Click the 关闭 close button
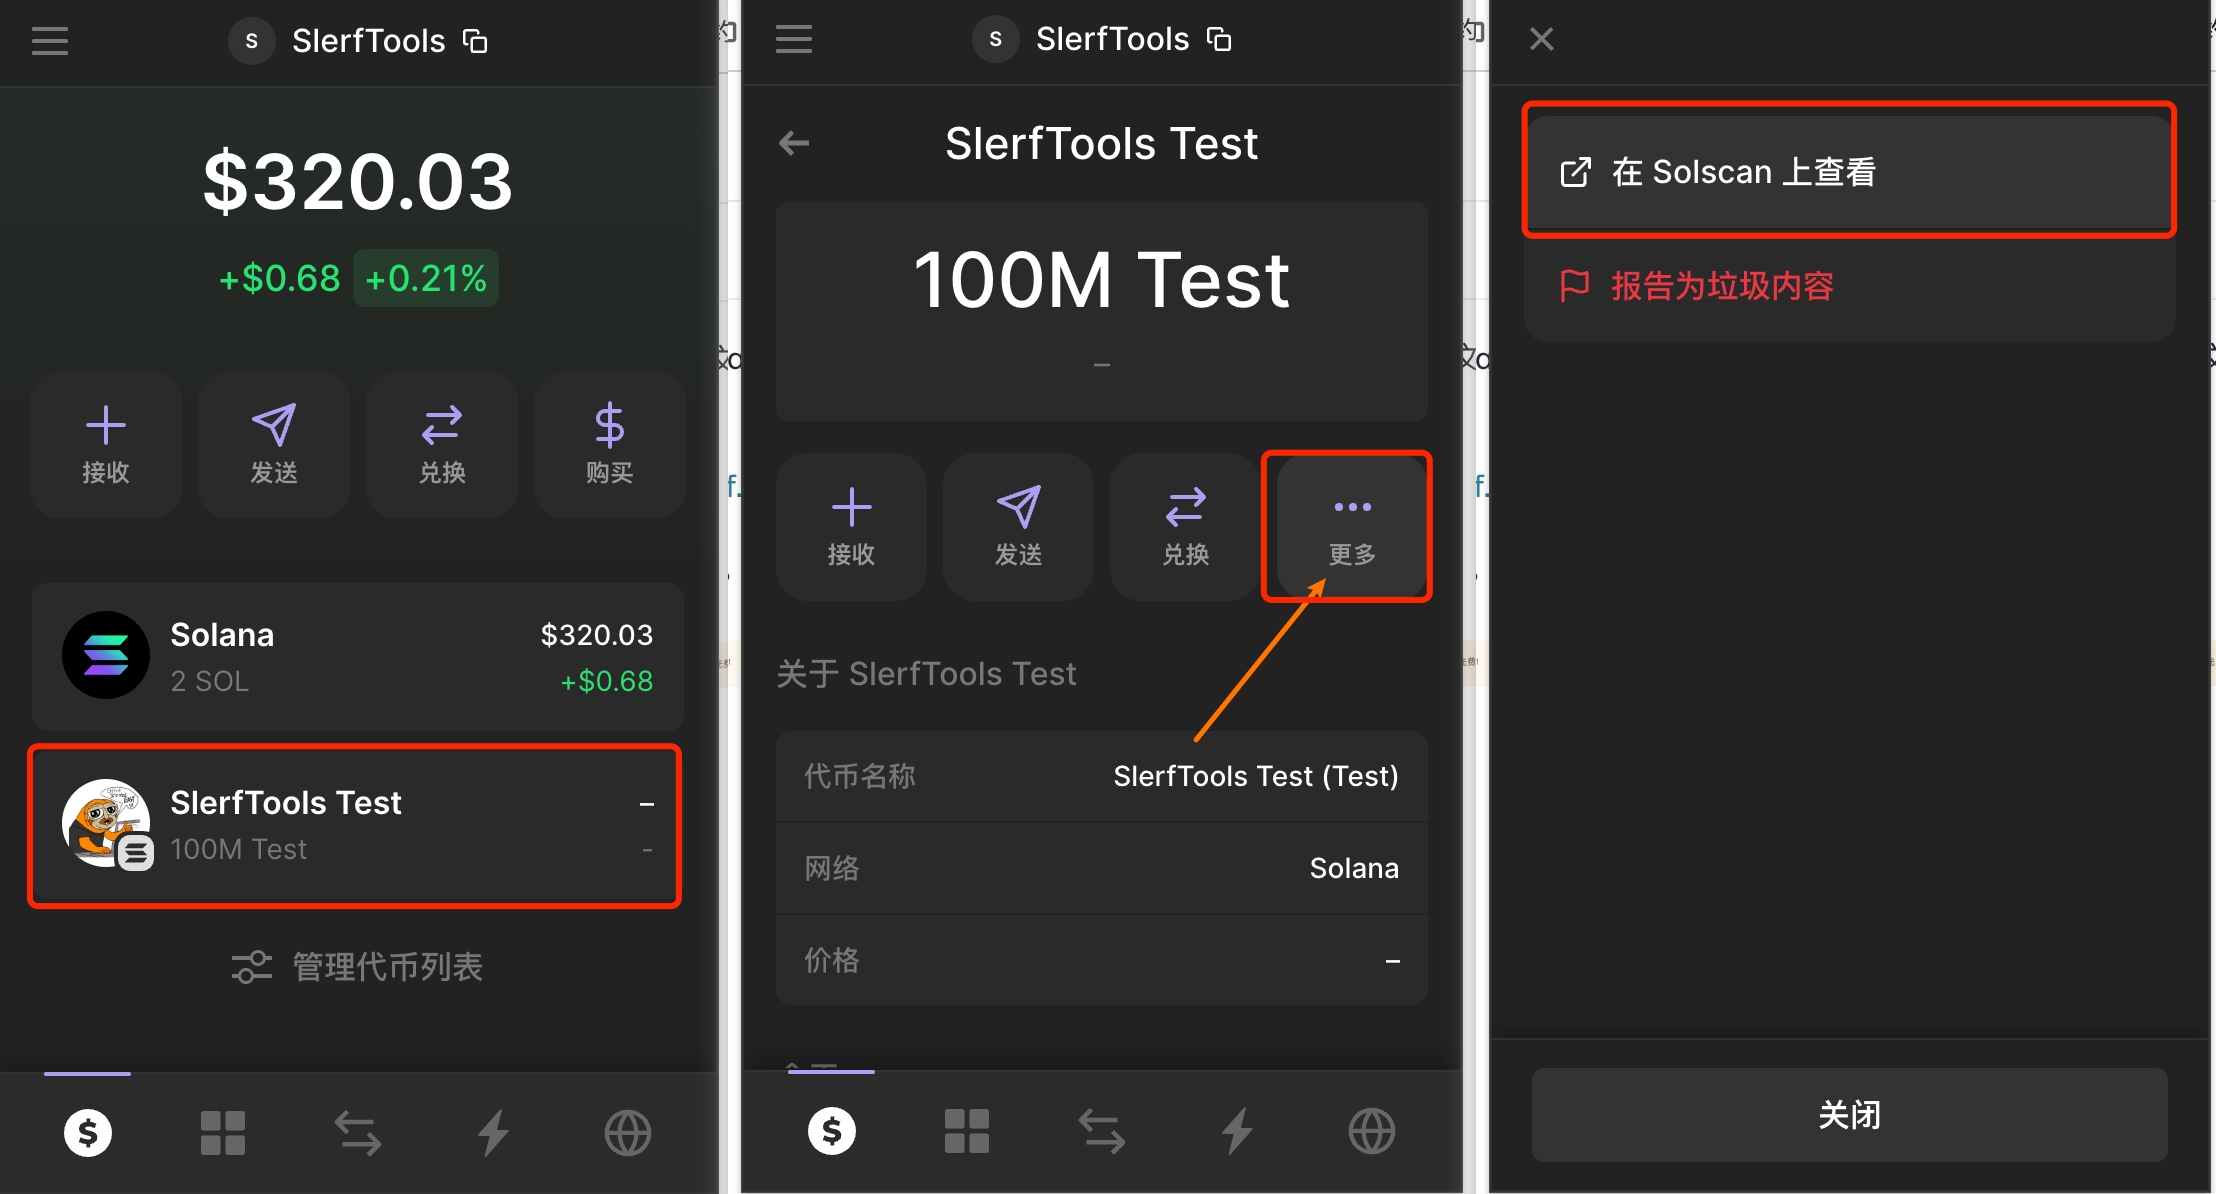 point(1849,1114)
